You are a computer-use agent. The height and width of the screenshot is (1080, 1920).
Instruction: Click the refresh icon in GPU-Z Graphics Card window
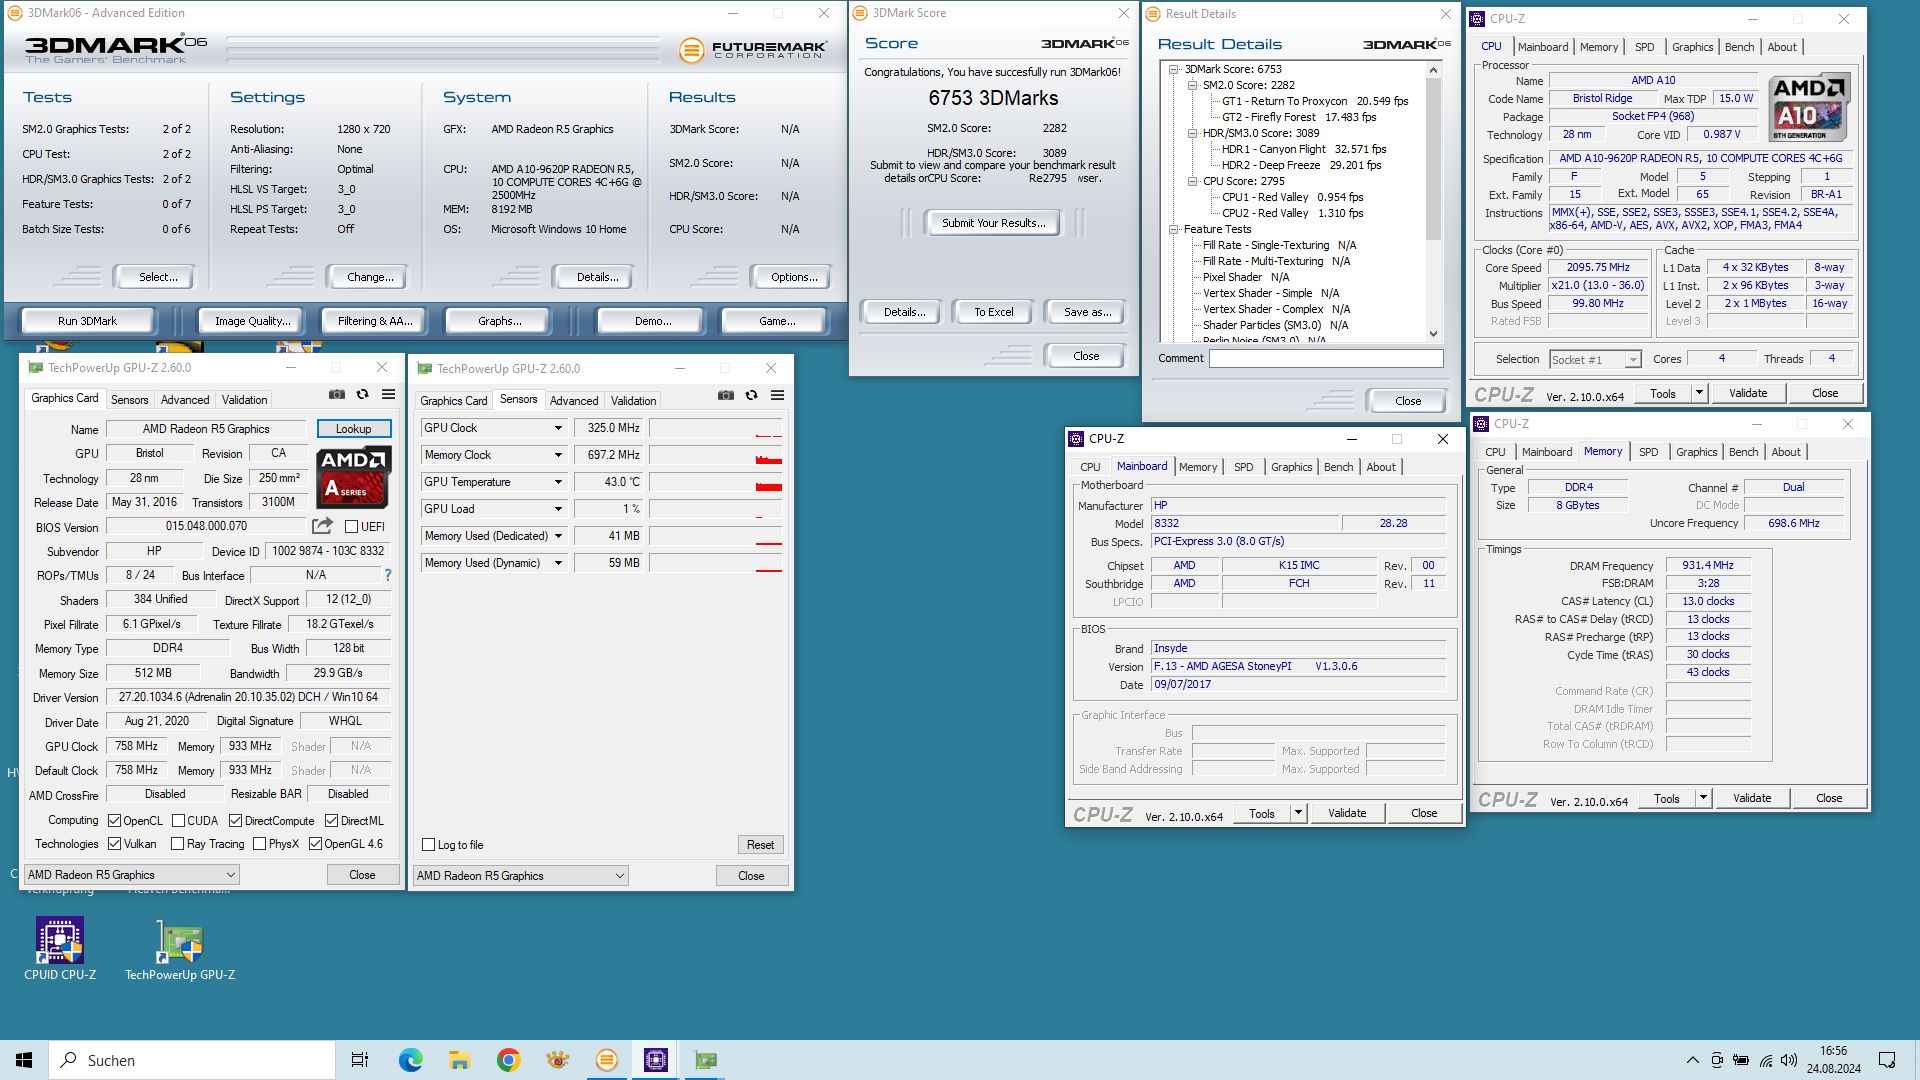tap(363, 395)
